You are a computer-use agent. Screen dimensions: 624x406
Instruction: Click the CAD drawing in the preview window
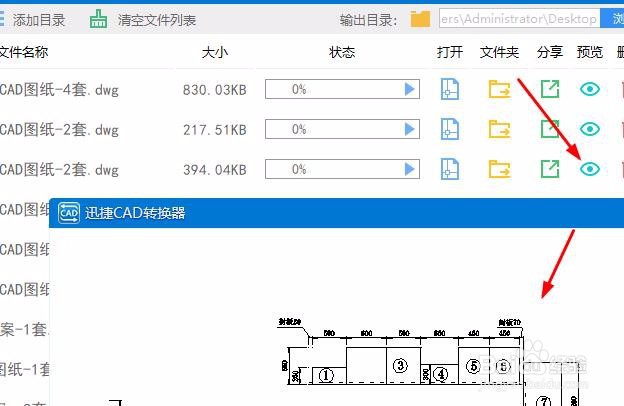(x=432, y=360)
